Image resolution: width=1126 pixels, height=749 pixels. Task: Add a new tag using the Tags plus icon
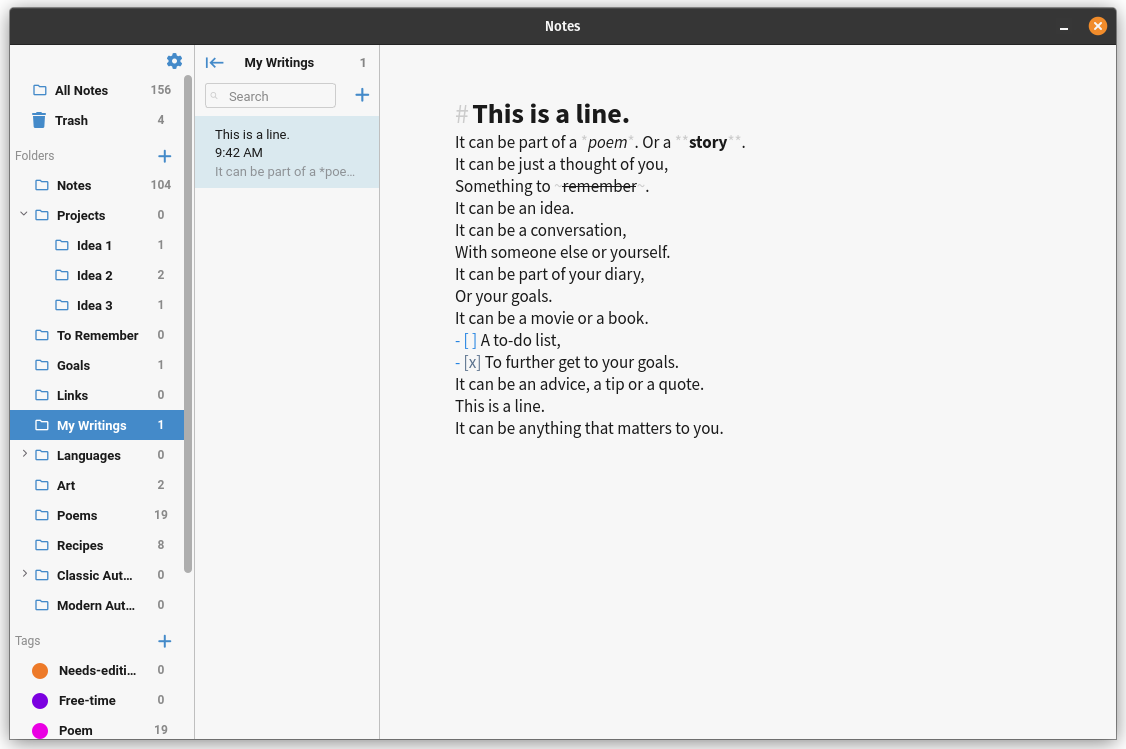(164, 641)
